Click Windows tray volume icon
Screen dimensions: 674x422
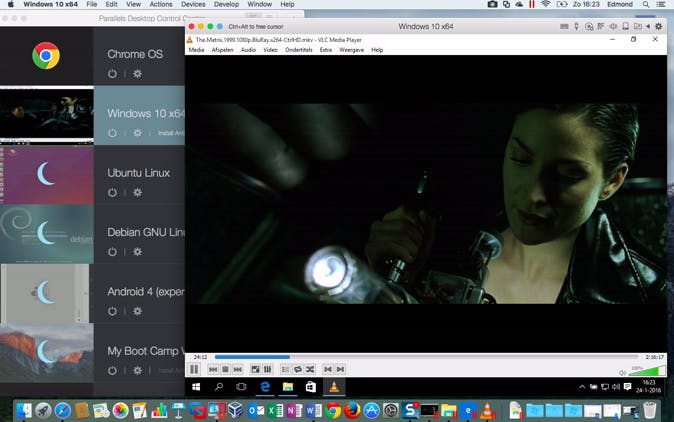pyautogui.click(x=616, y=387)
